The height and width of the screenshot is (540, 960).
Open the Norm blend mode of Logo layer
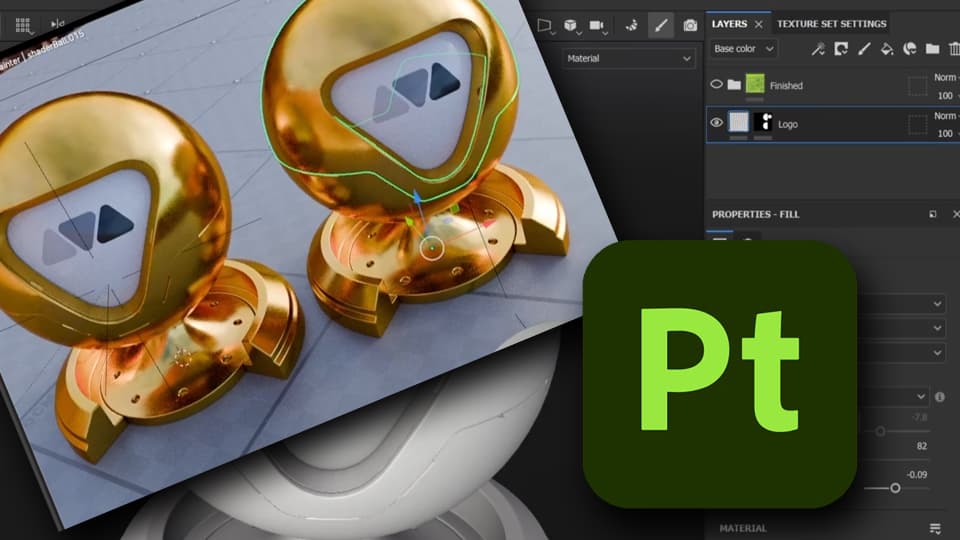(947, 116)
